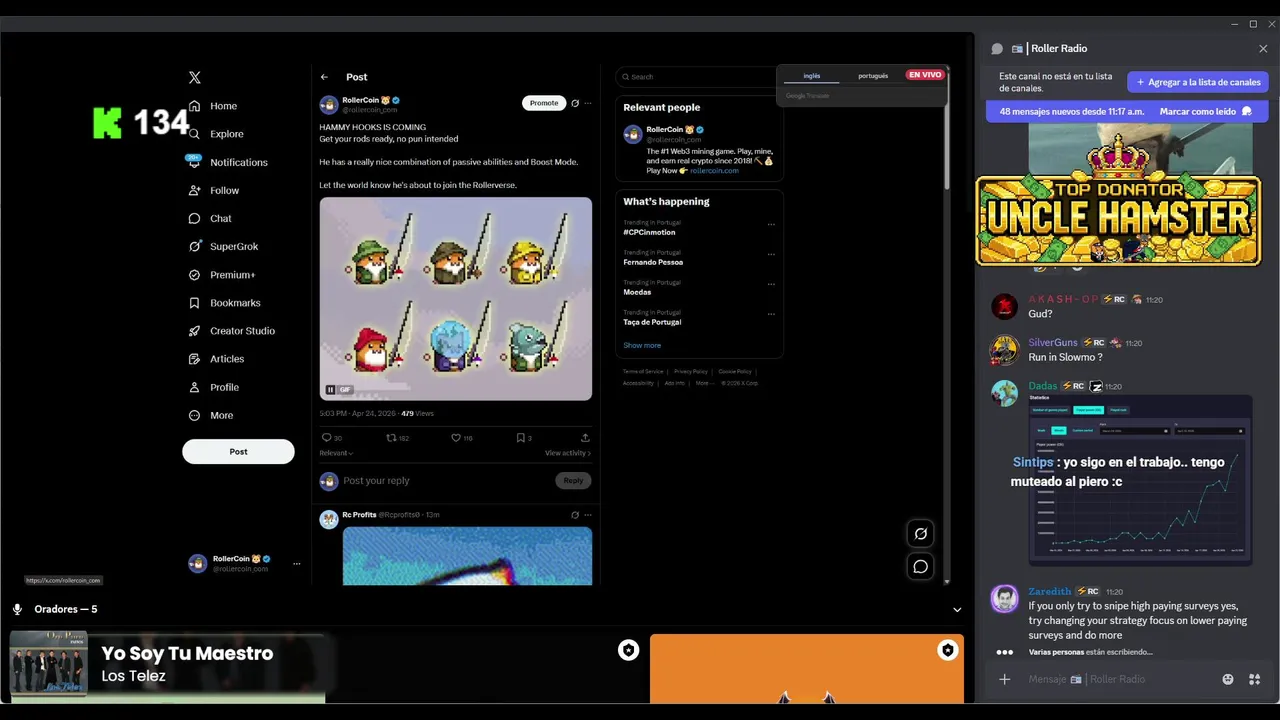This screenshot has width=1280, height=720.
Task: Open Moedas trend options dots
Action: pos(771,284)
